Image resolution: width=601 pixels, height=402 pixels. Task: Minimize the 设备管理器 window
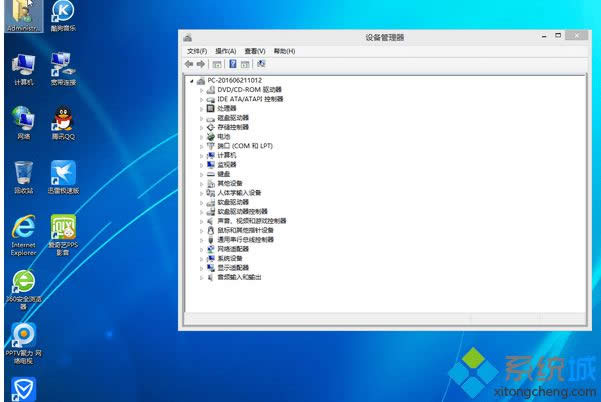tap(544, 36)
